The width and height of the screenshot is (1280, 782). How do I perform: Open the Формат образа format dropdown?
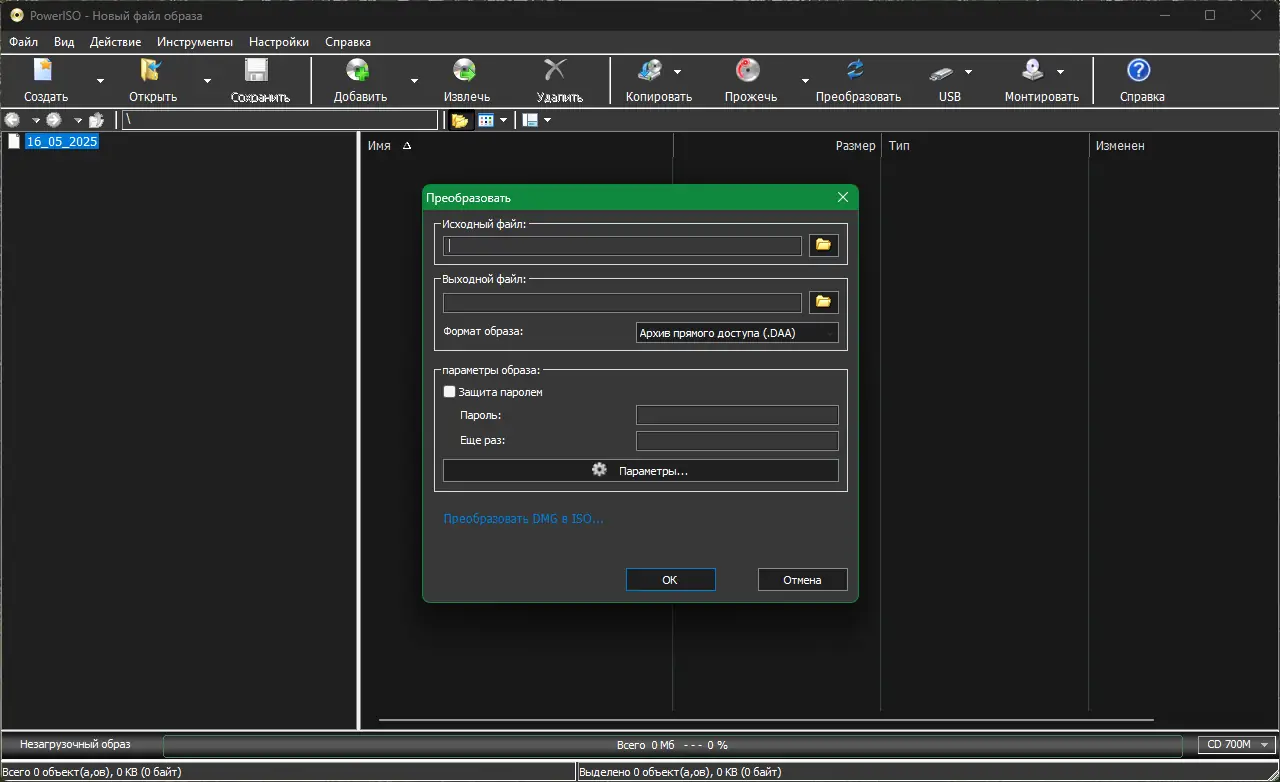pyautogui.click(x=737, y=333)
